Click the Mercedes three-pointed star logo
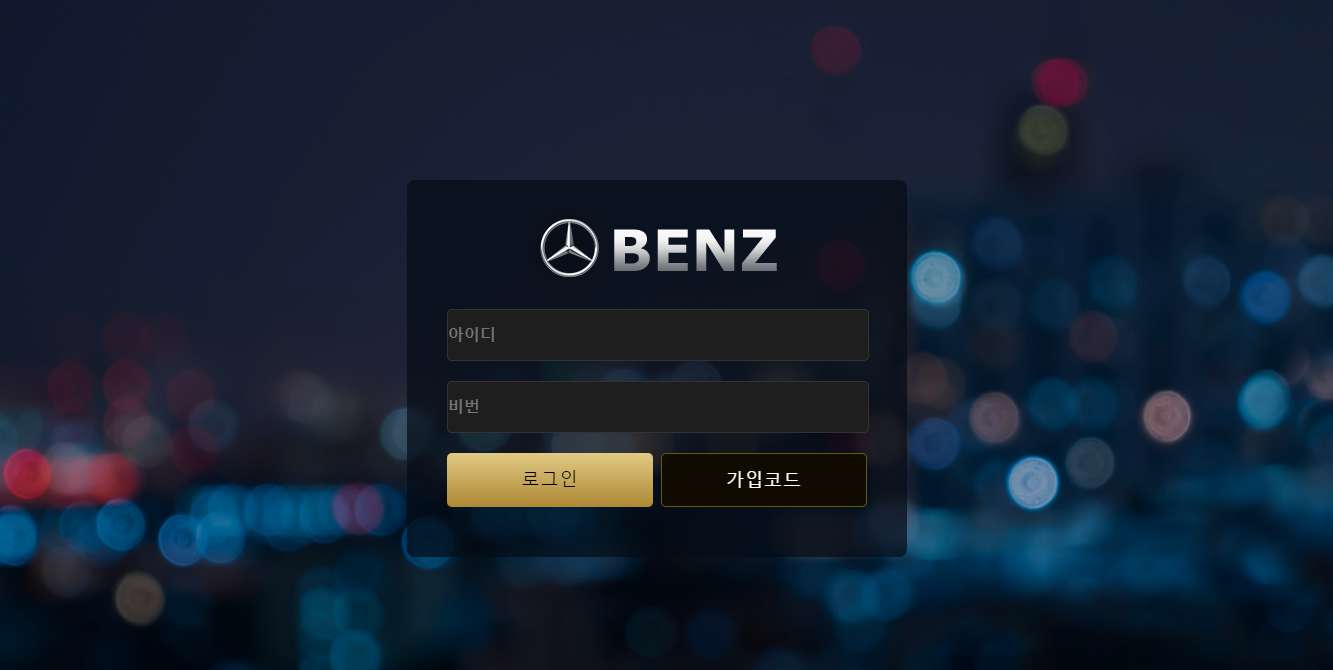This screenshot has height=670, width=1333. [x=570, y=248]
